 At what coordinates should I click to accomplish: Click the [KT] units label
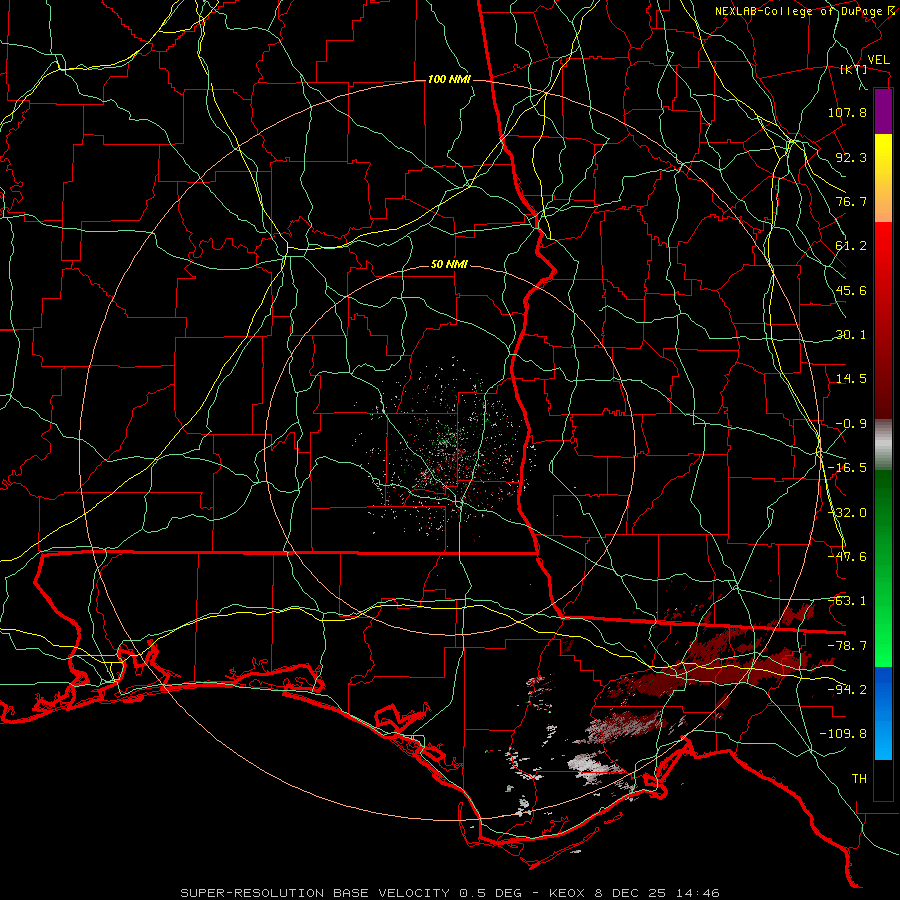[854, 69]
